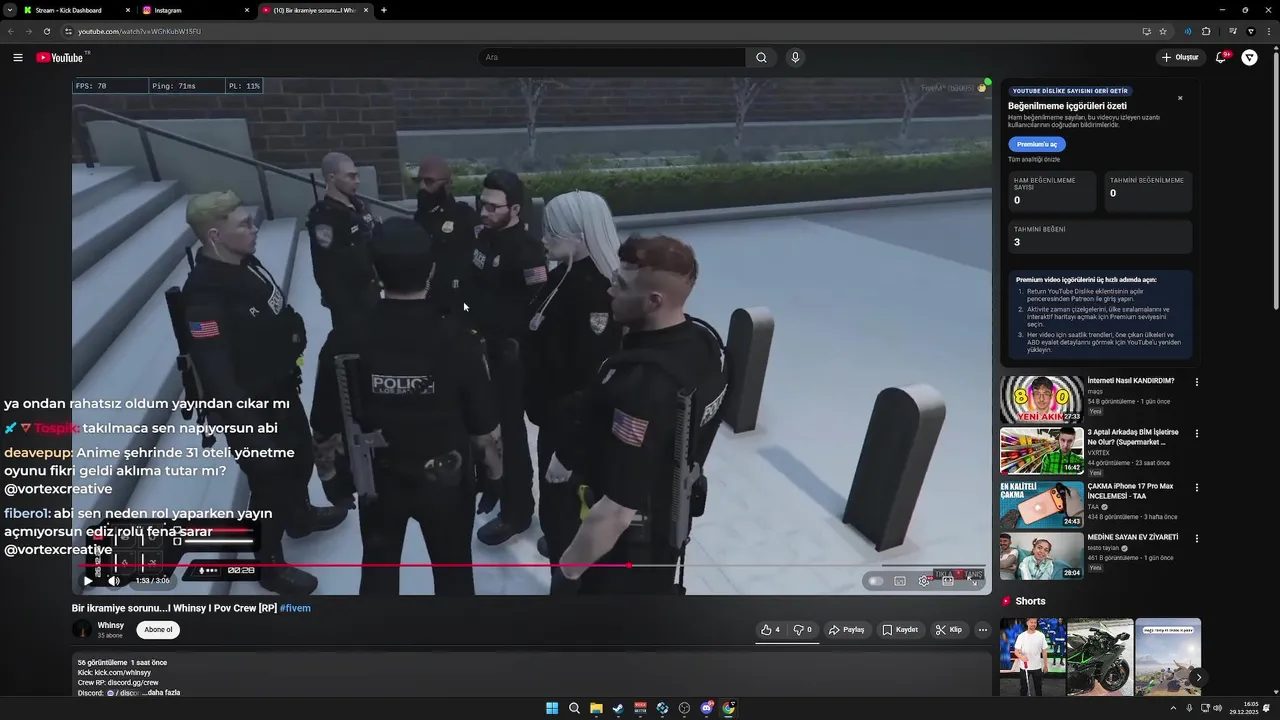Switch to Stream - Kick Dashboard tab
Viewport: 1280px width, 720px height.
pyautogui.click(x=77, y=10)
